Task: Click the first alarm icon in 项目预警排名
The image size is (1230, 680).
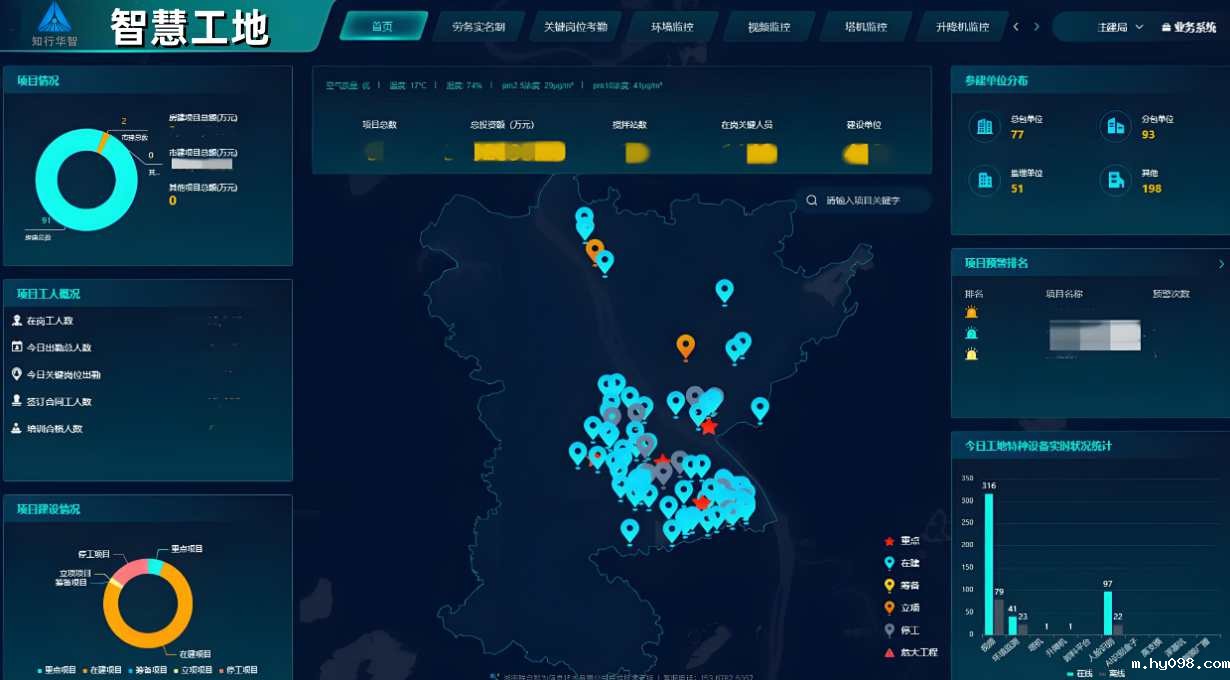Action: click(969, 312)
